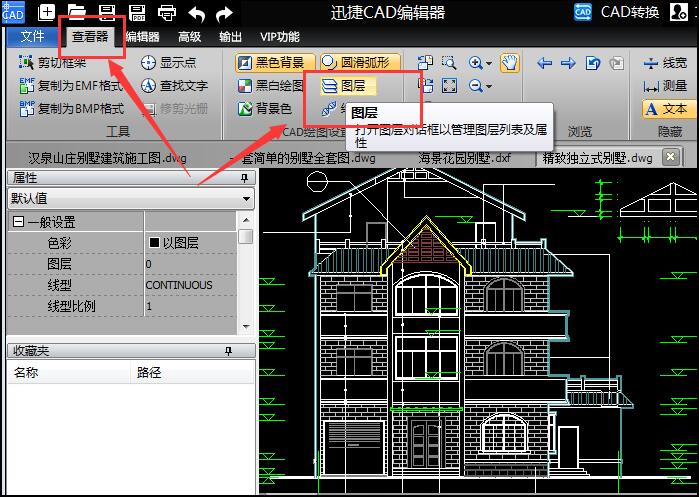The height and width of the screenshot is (497, 699).
Task: Click the new drawing icon in title bar
Action: 47,12
